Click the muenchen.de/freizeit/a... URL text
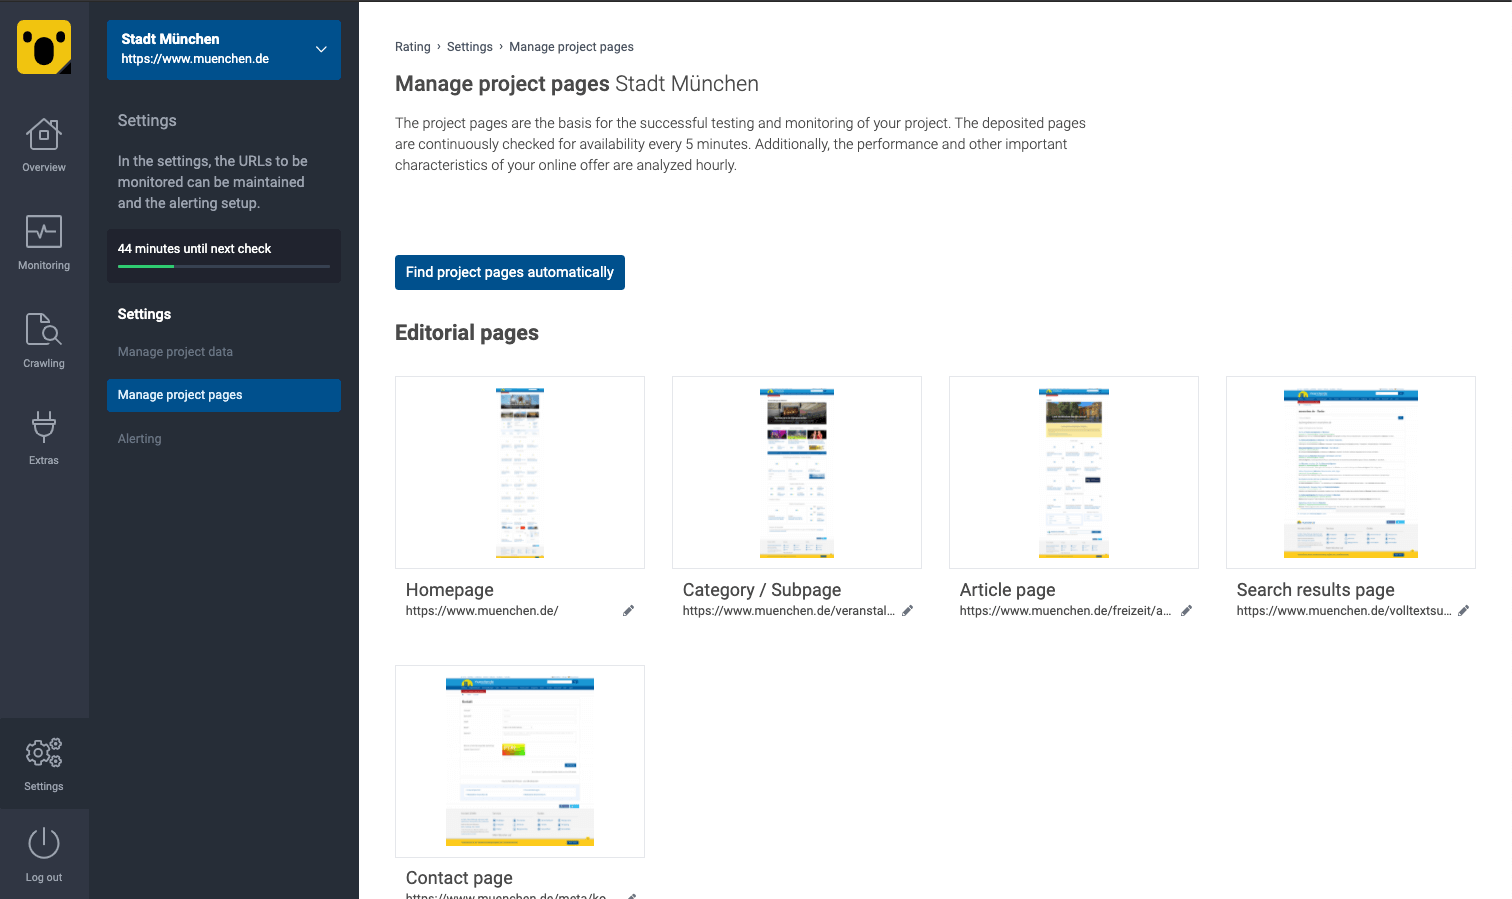Viewport: 1512px width, 899px height. click(1065, 611)
